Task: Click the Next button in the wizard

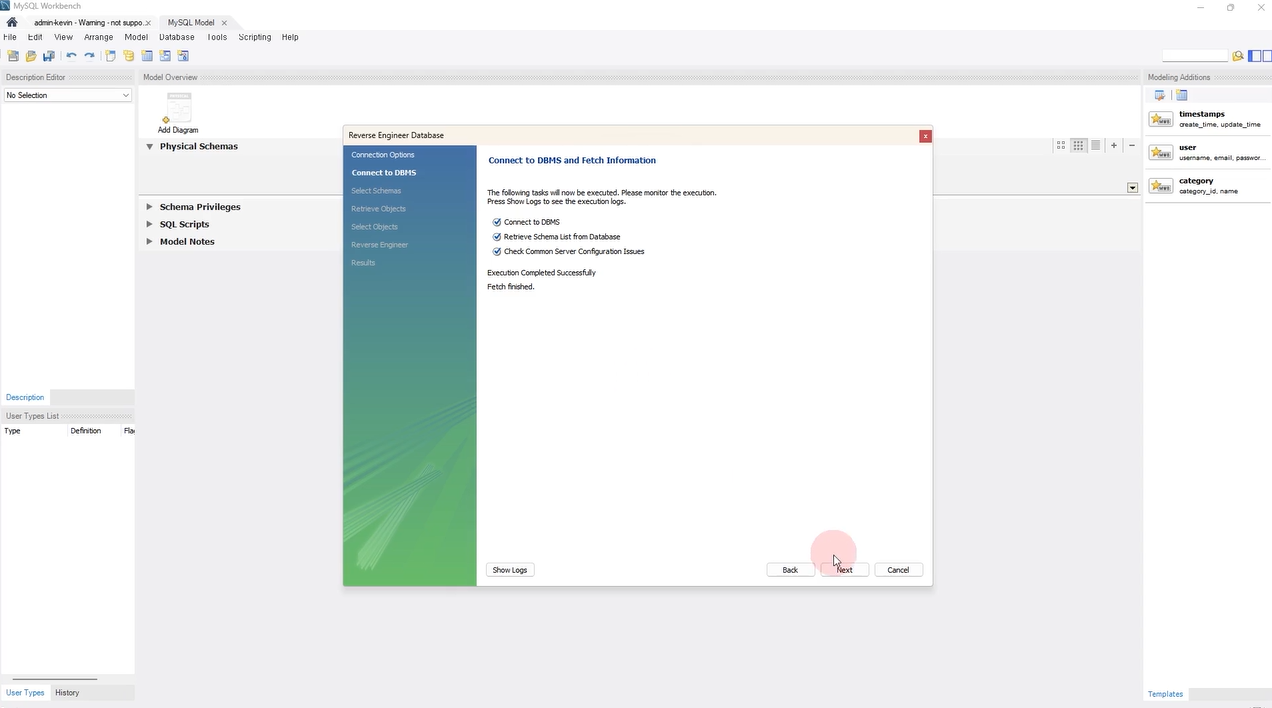Action: (x=845, y=570)
